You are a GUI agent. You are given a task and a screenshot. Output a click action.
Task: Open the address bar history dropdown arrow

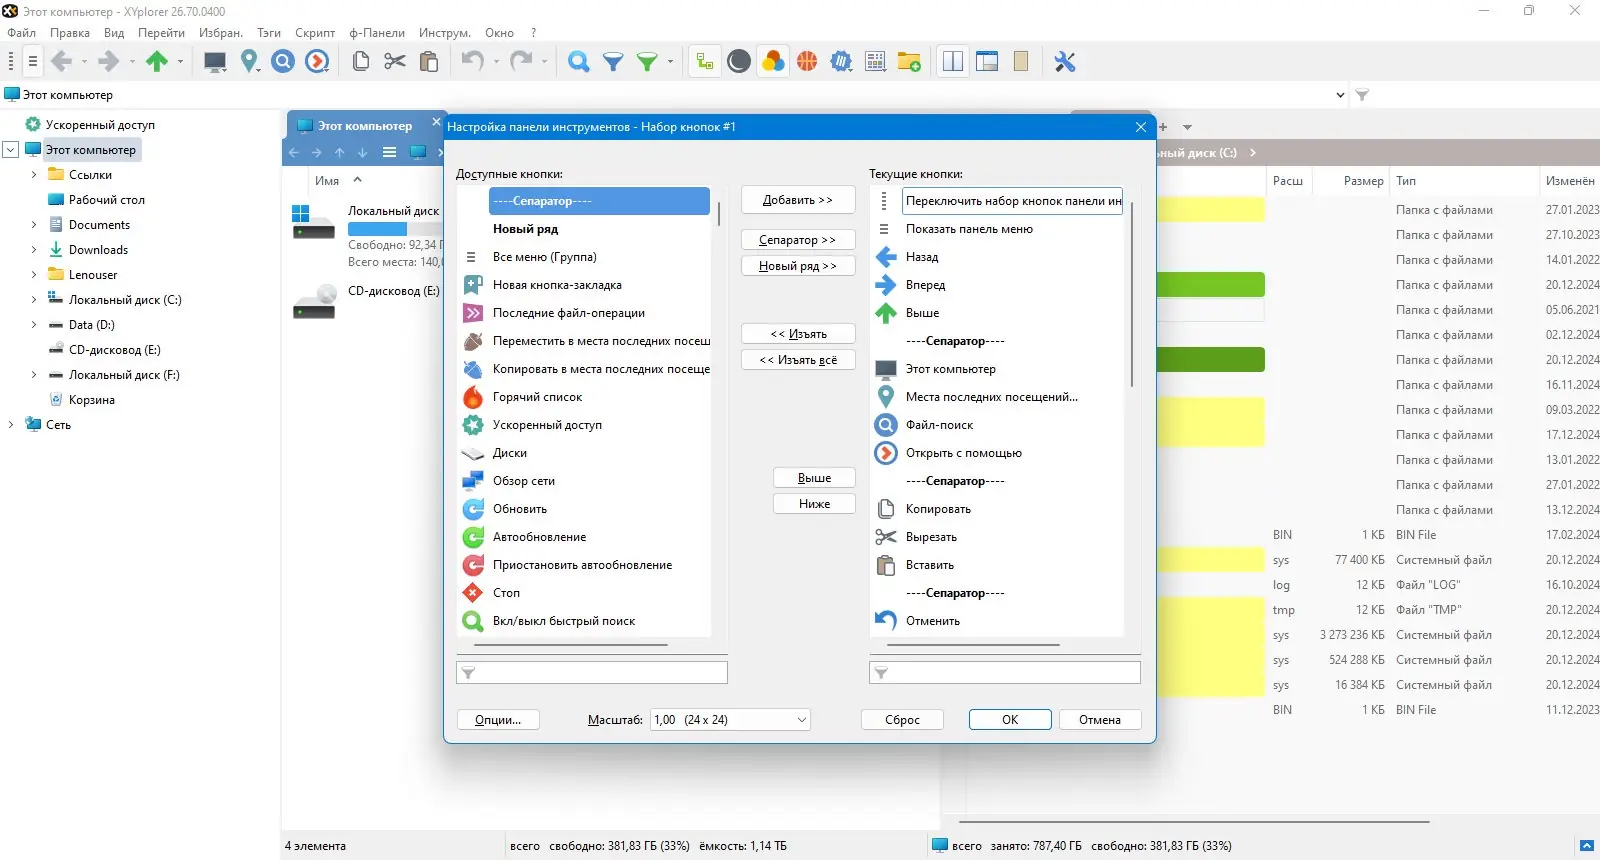click(1340, 95)
